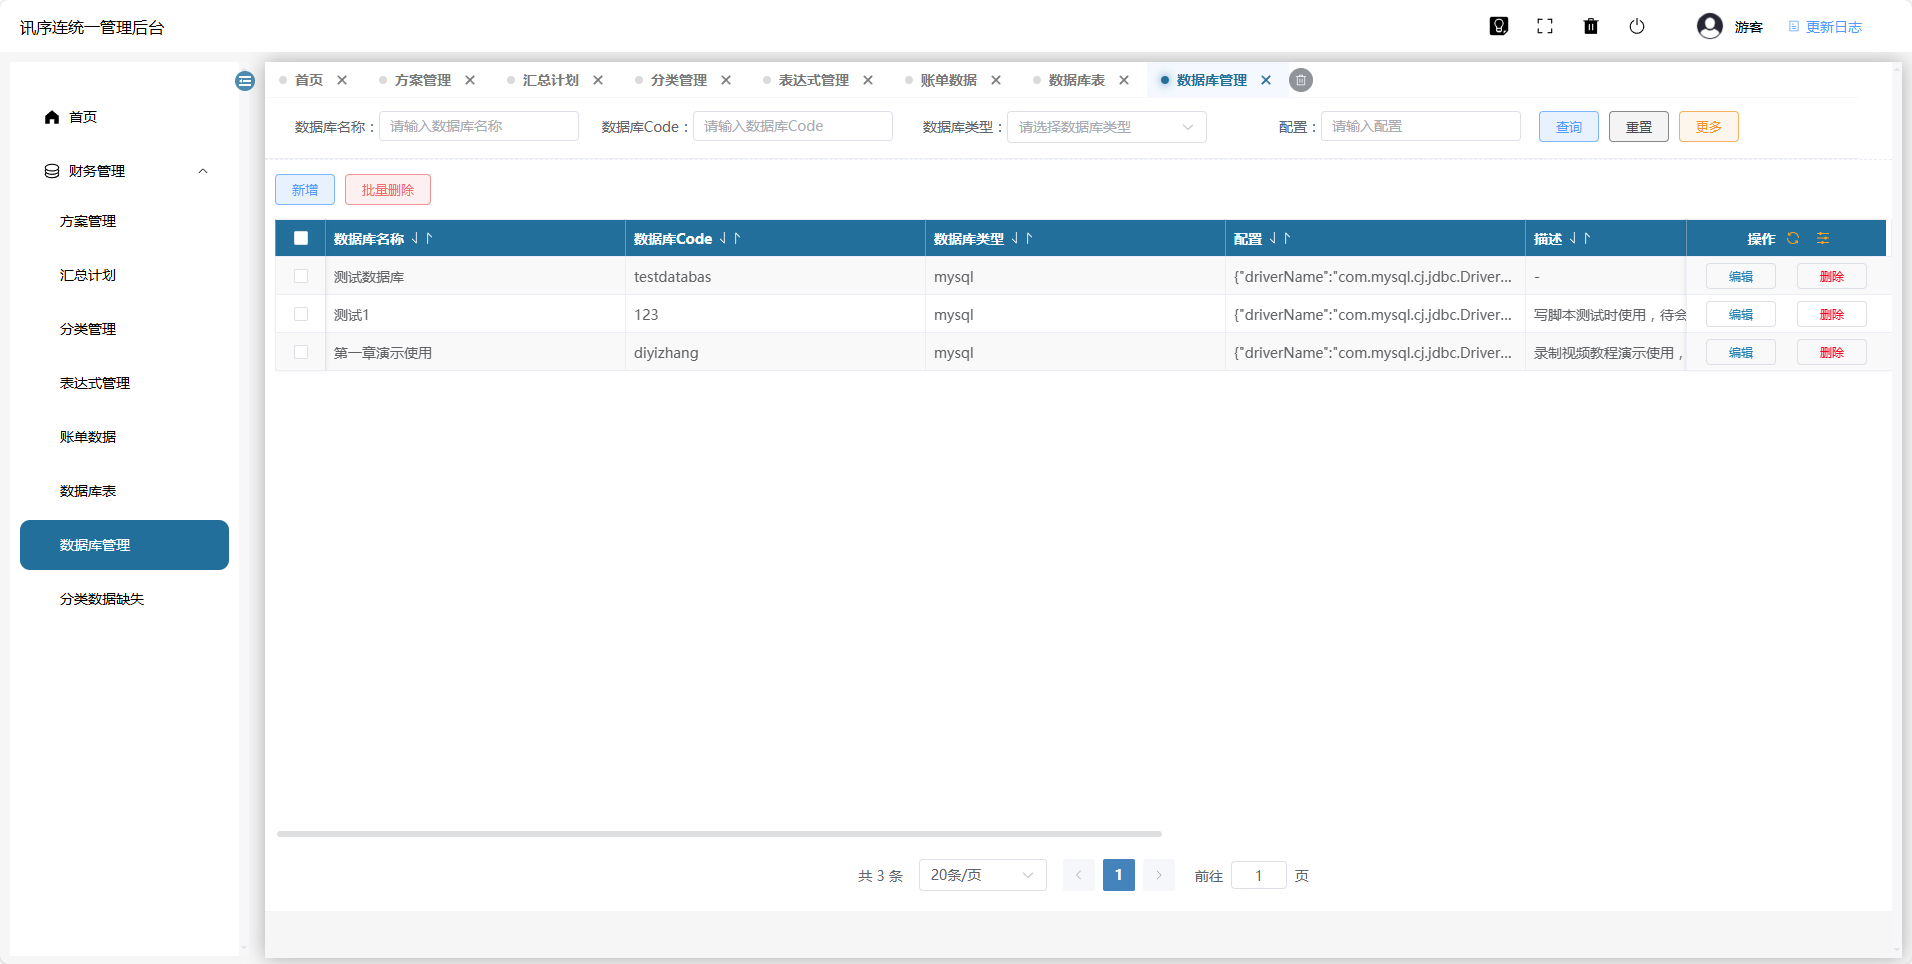Image resolution: width=1912 pixels, height=964 pixels.
Task: Enter fullscreen mode via the header icon
Action: tap(1545, 27)
